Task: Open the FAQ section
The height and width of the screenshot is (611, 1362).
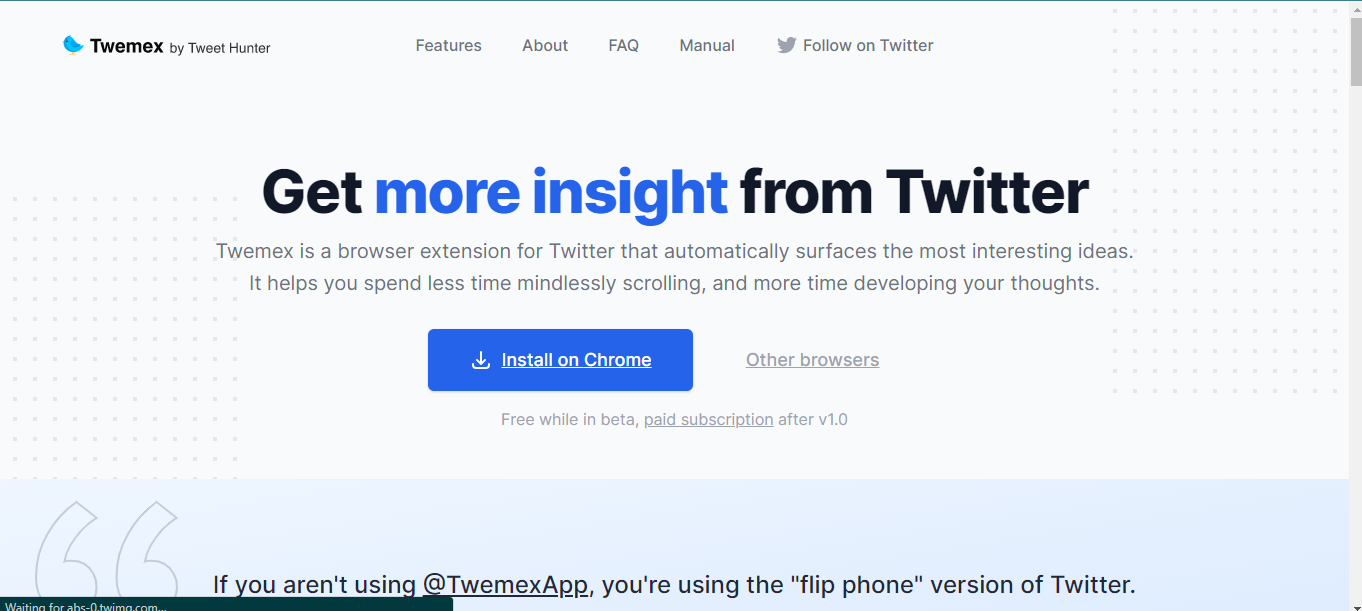Action: pyautogui.click(x=624, y=45)
